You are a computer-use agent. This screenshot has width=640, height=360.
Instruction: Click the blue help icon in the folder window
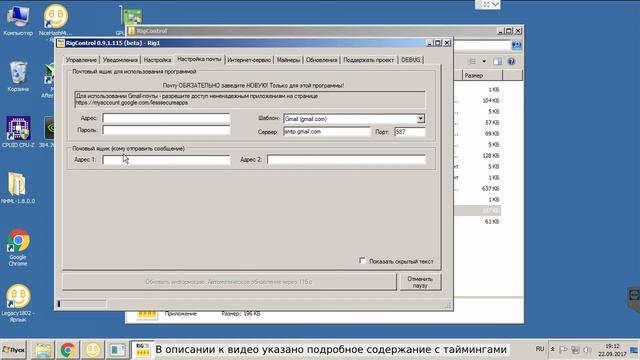[x=511, y=61]
